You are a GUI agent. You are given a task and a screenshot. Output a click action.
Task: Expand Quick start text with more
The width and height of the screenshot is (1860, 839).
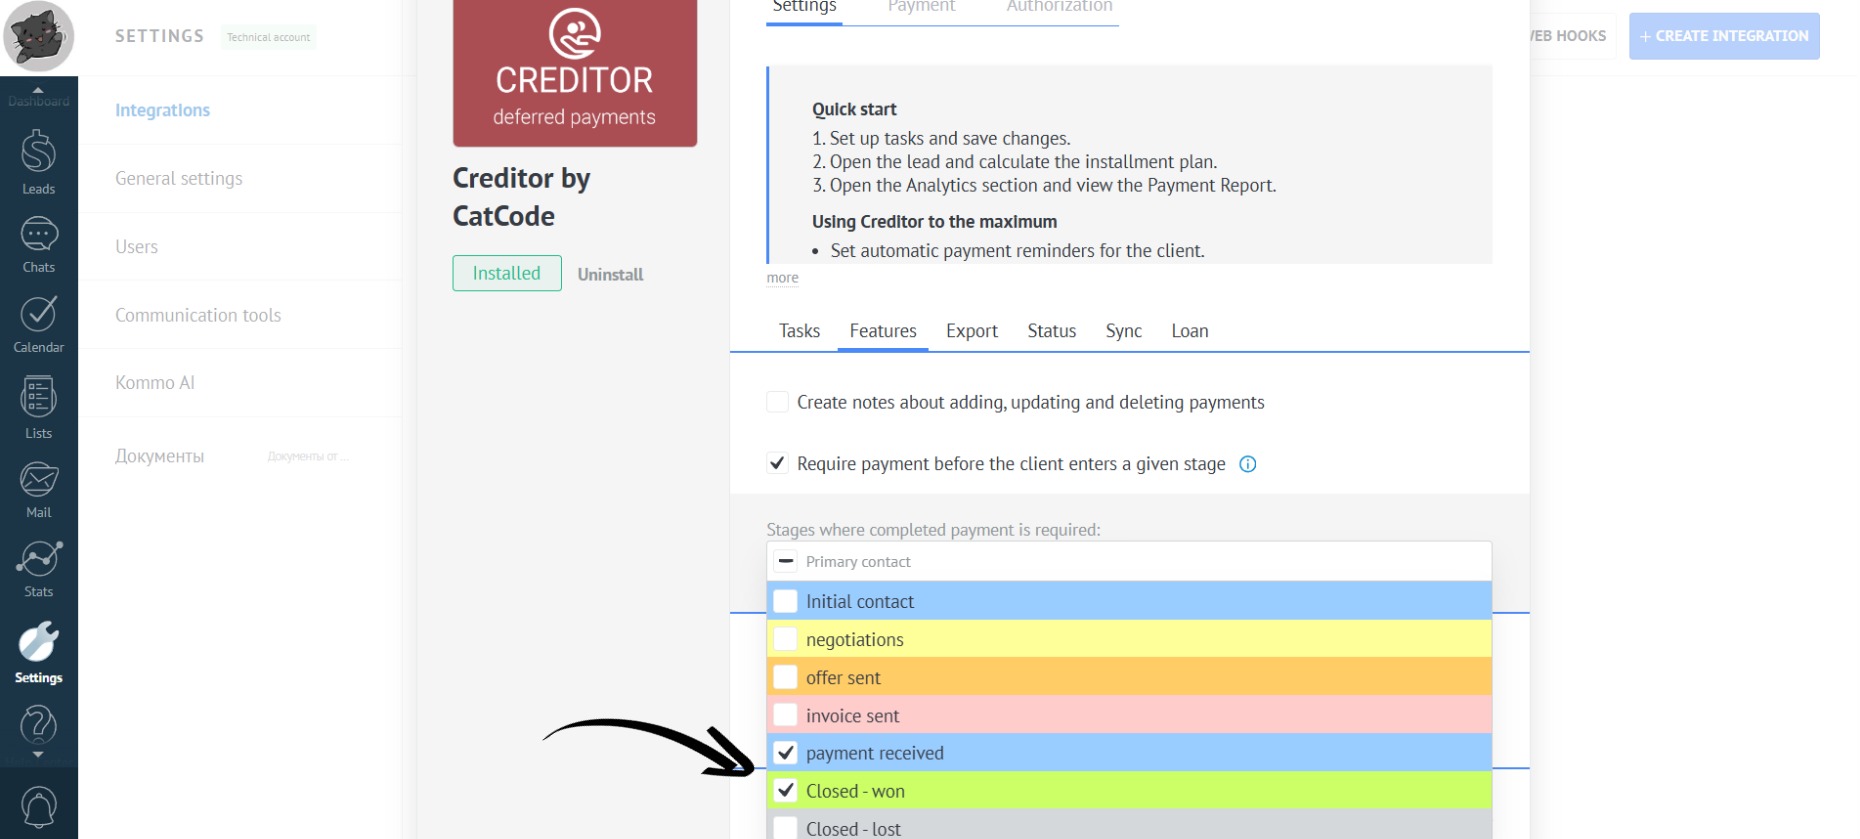(782, 278)
